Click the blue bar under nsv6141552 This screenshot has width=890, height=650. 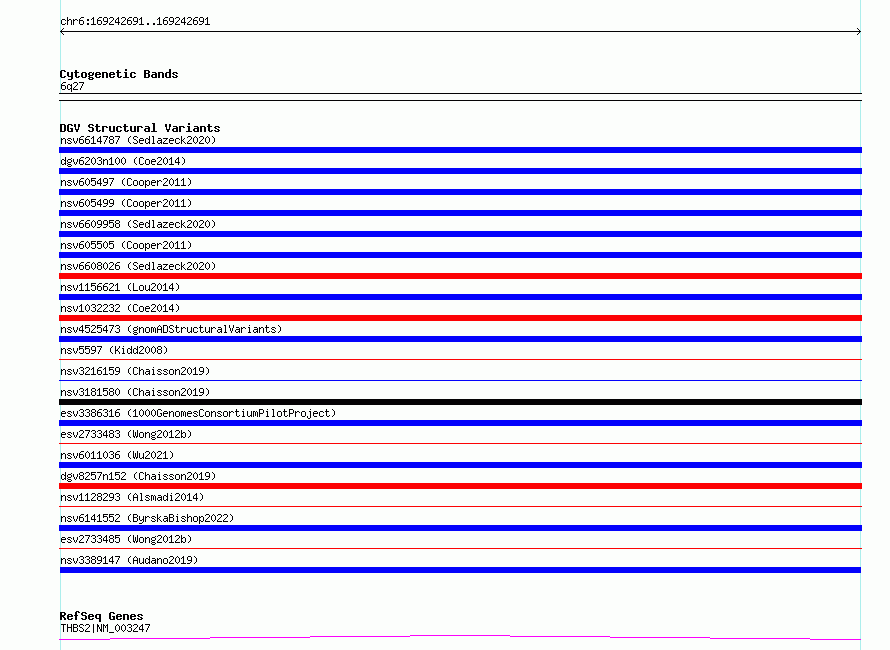pyautogui.click(x=460, y=528)
